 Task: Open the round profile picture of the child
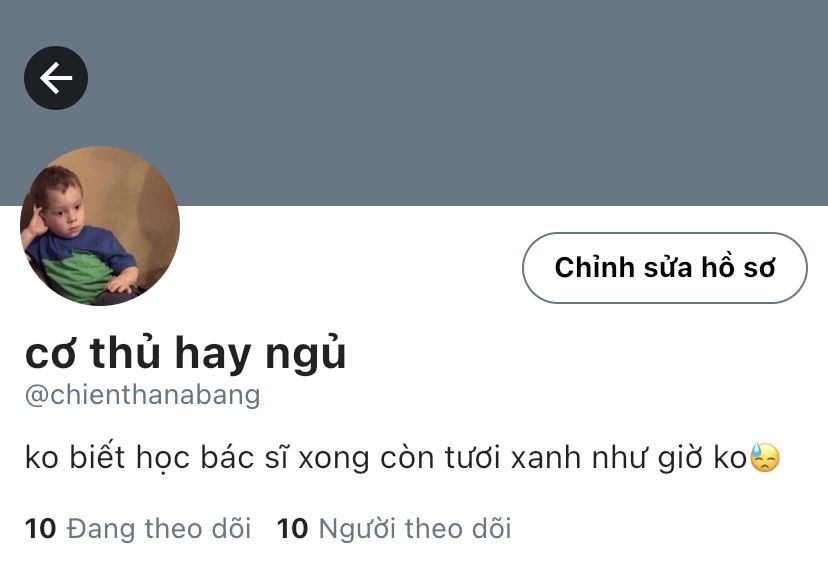point(100,226)
